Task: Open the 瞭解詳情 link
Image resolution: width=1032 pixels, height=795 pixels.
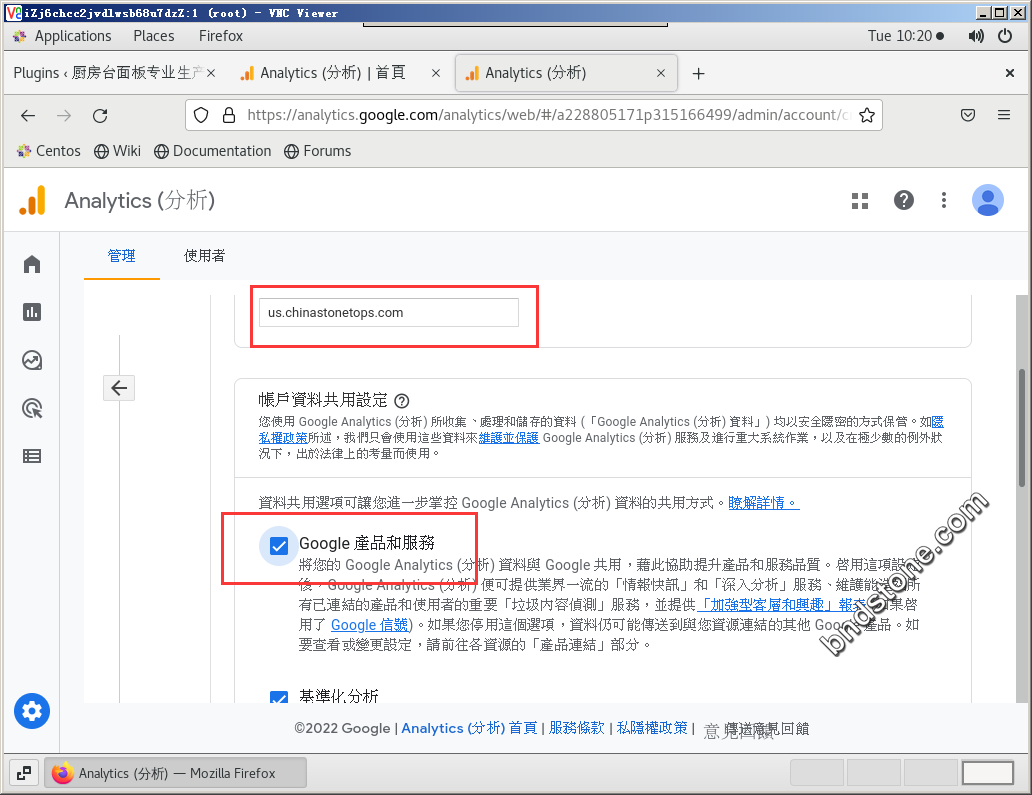Action: click(x=763, y=503)
